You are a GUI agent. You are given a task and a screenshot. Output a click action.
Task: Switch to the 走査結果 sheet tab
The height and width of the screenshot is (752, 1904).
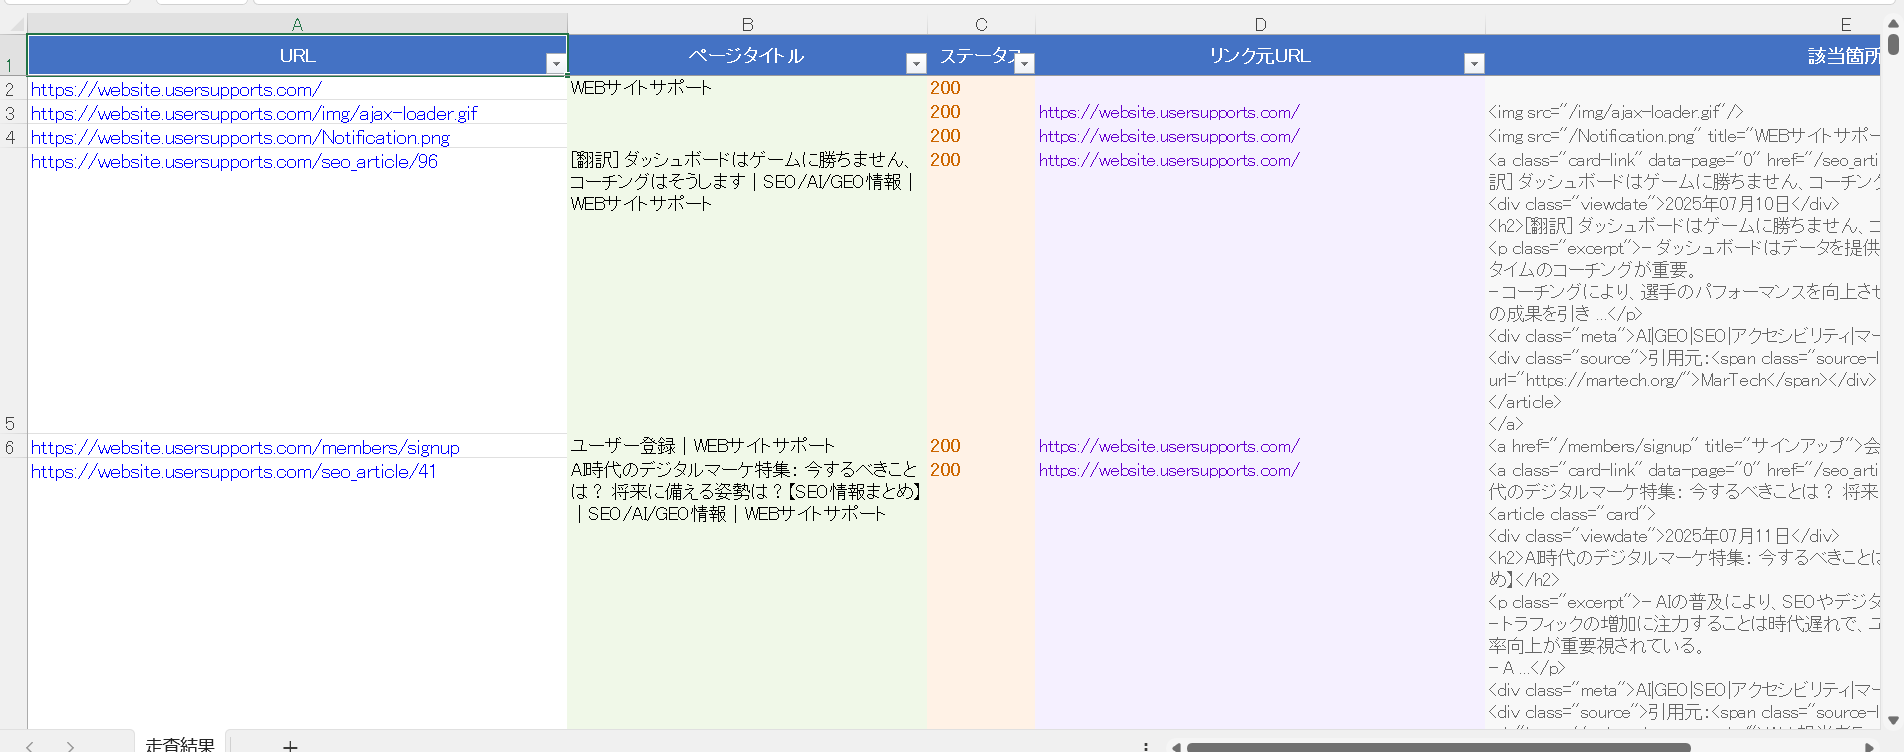pos(180,744)
